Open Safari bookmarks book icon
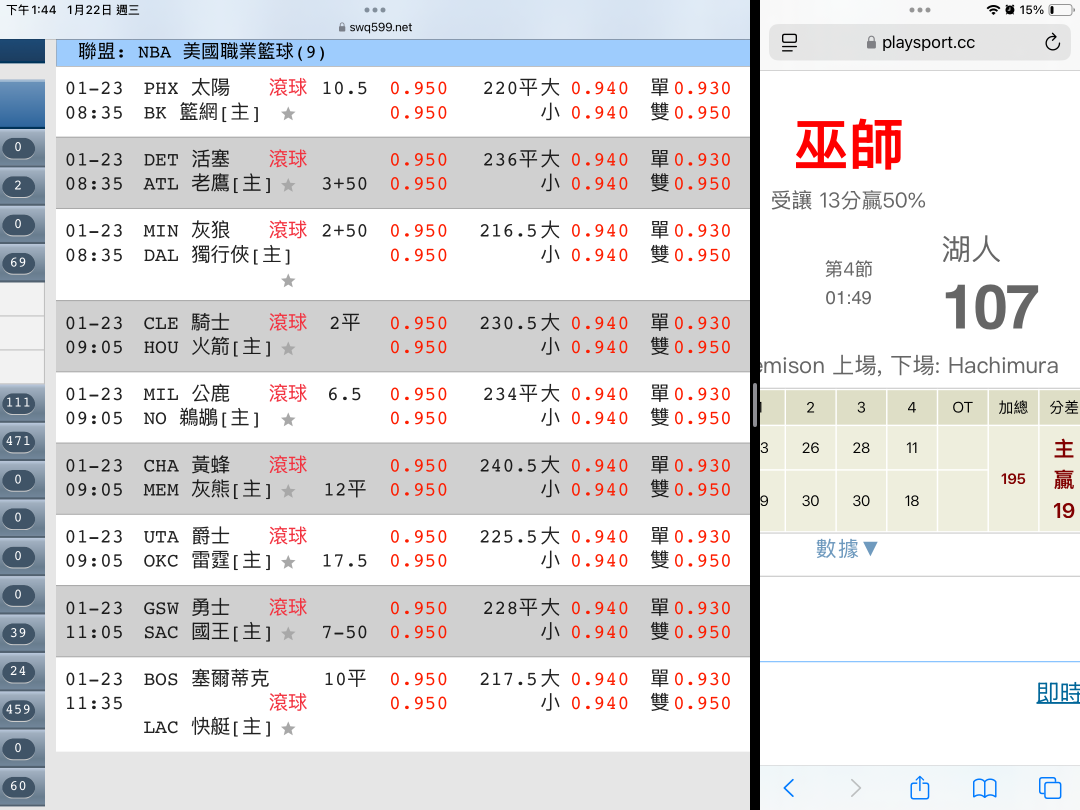This screenshot has height=810, width=1080. pos(984,787)
